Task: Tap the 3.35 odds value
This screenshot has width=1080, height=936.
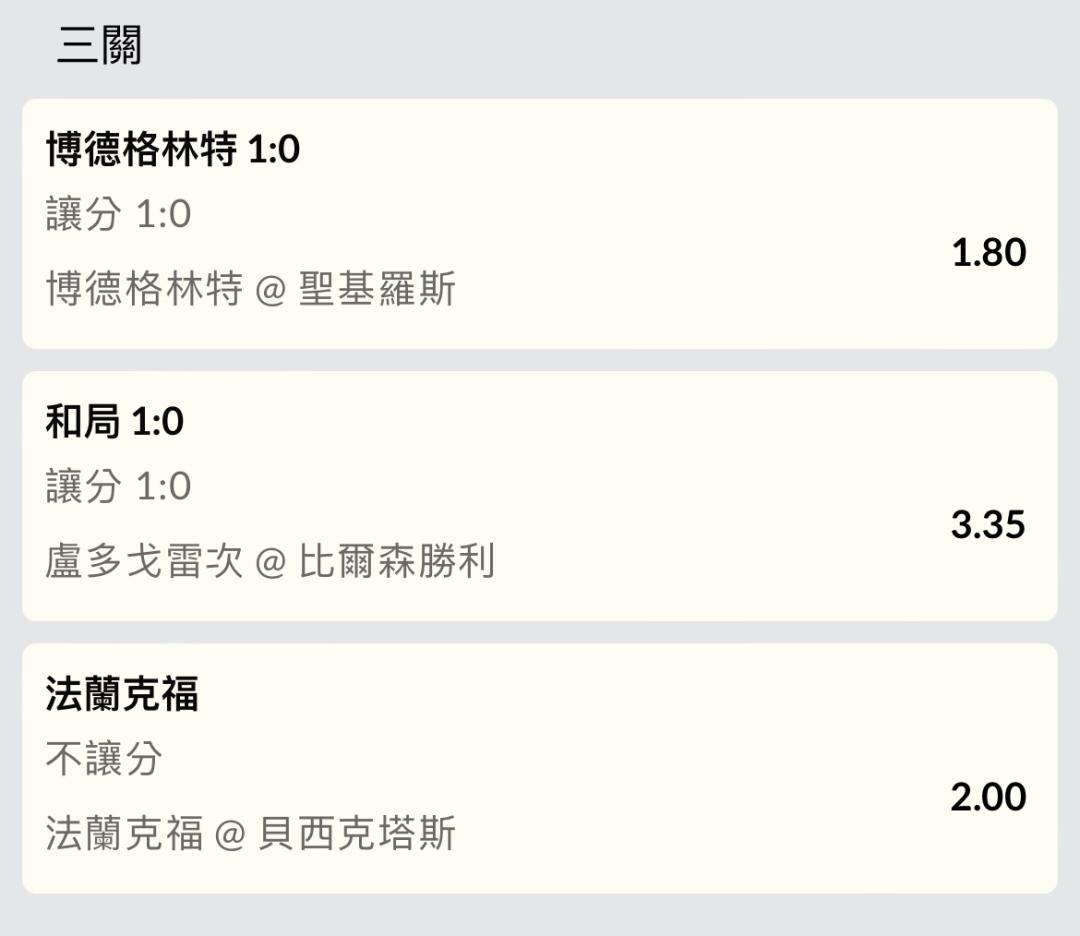Action: tap(988, 524)
